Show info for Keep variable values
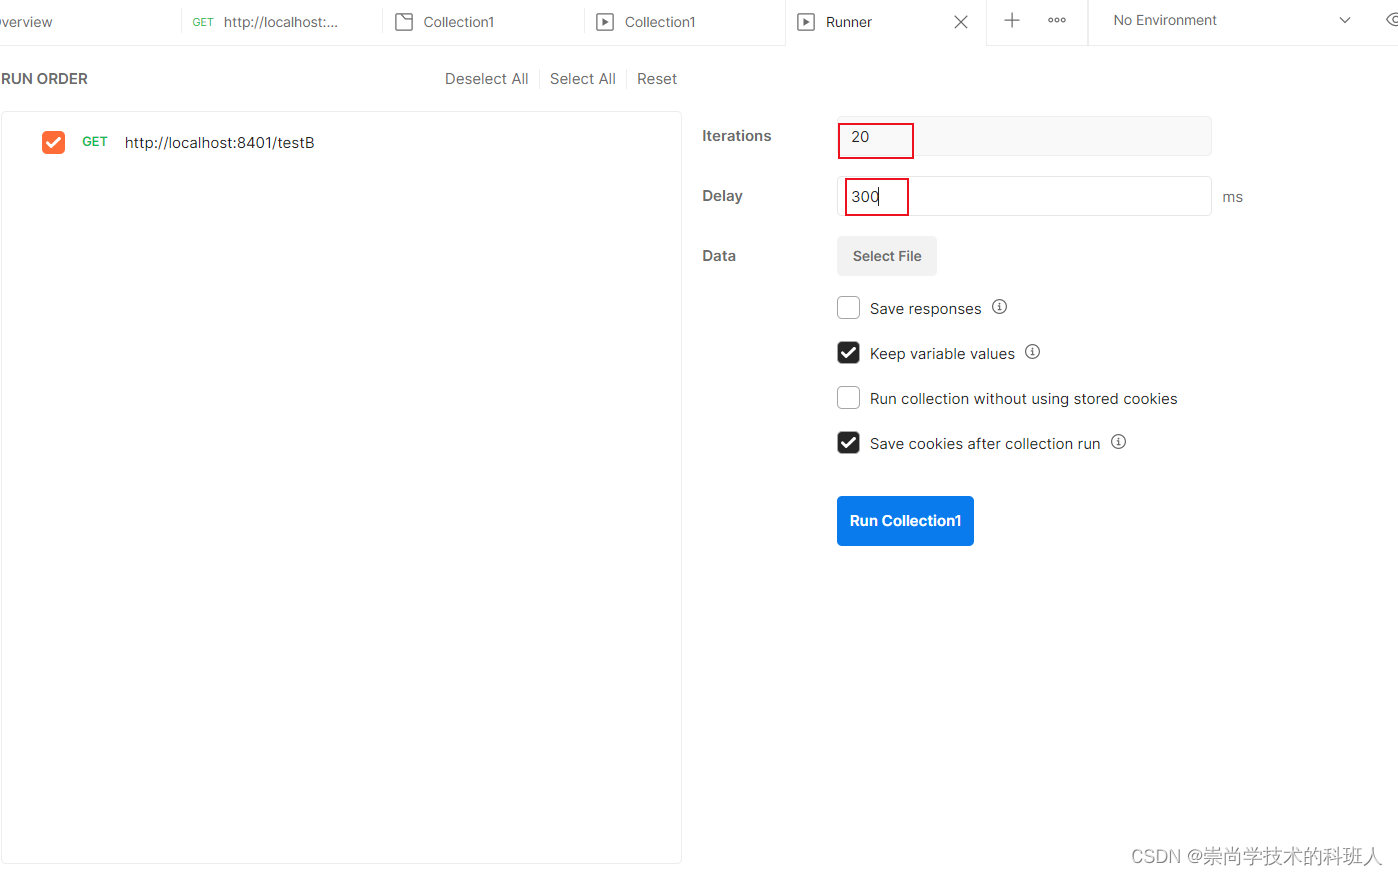Viewport: 1398px width, 876px height. tap(1033, 352)
